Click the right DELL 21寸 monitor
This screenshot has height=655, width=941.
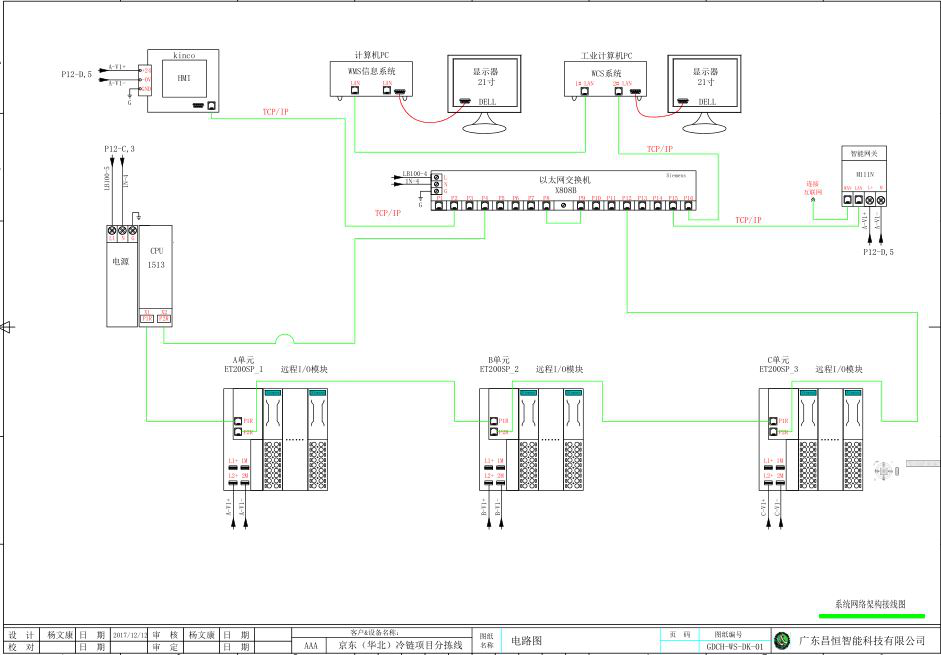tap(705, 94)
